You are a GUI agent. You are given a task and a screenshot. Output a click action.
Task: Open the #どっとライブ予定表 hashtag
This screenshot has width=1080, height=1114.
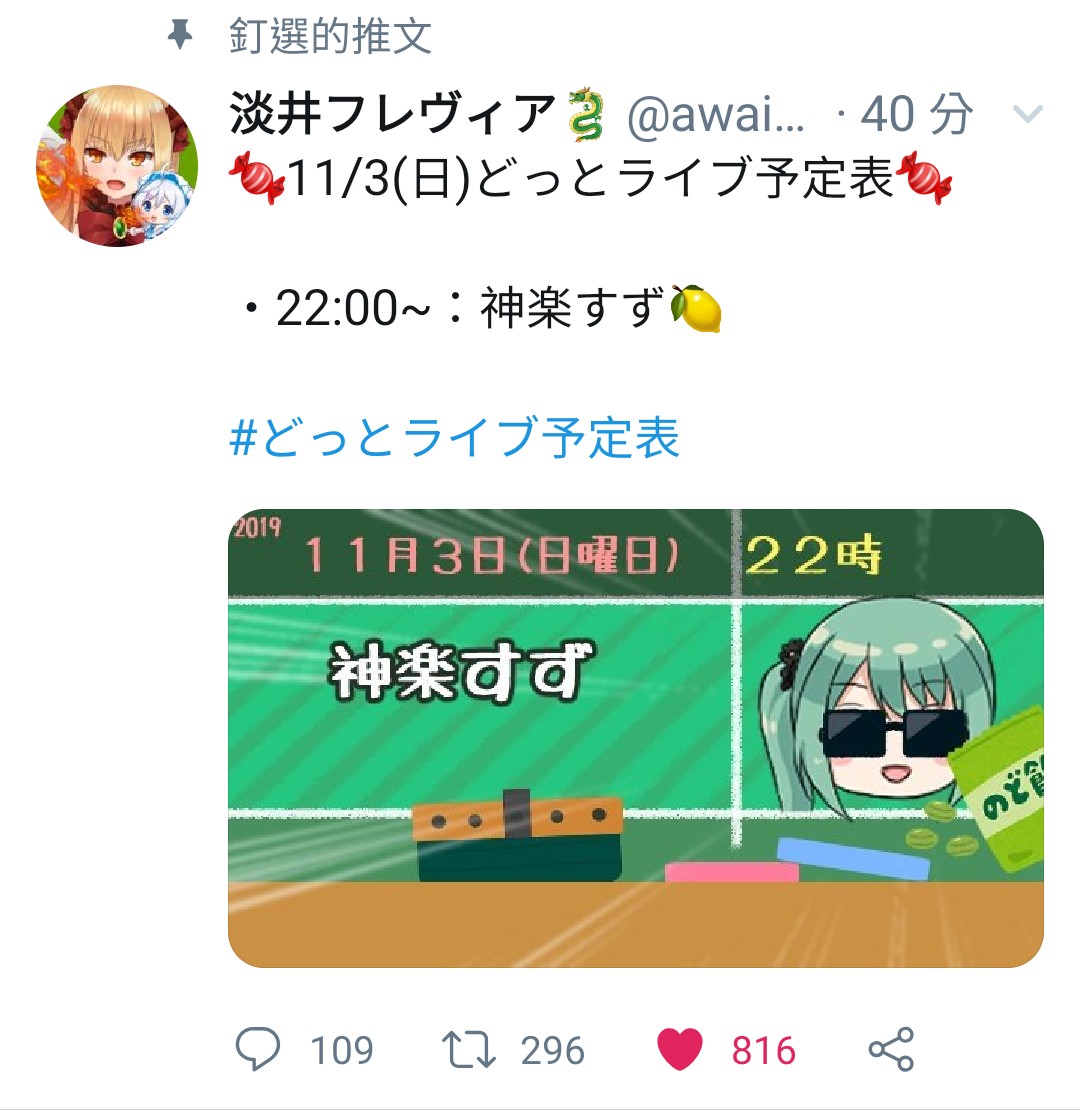(455, 437)
